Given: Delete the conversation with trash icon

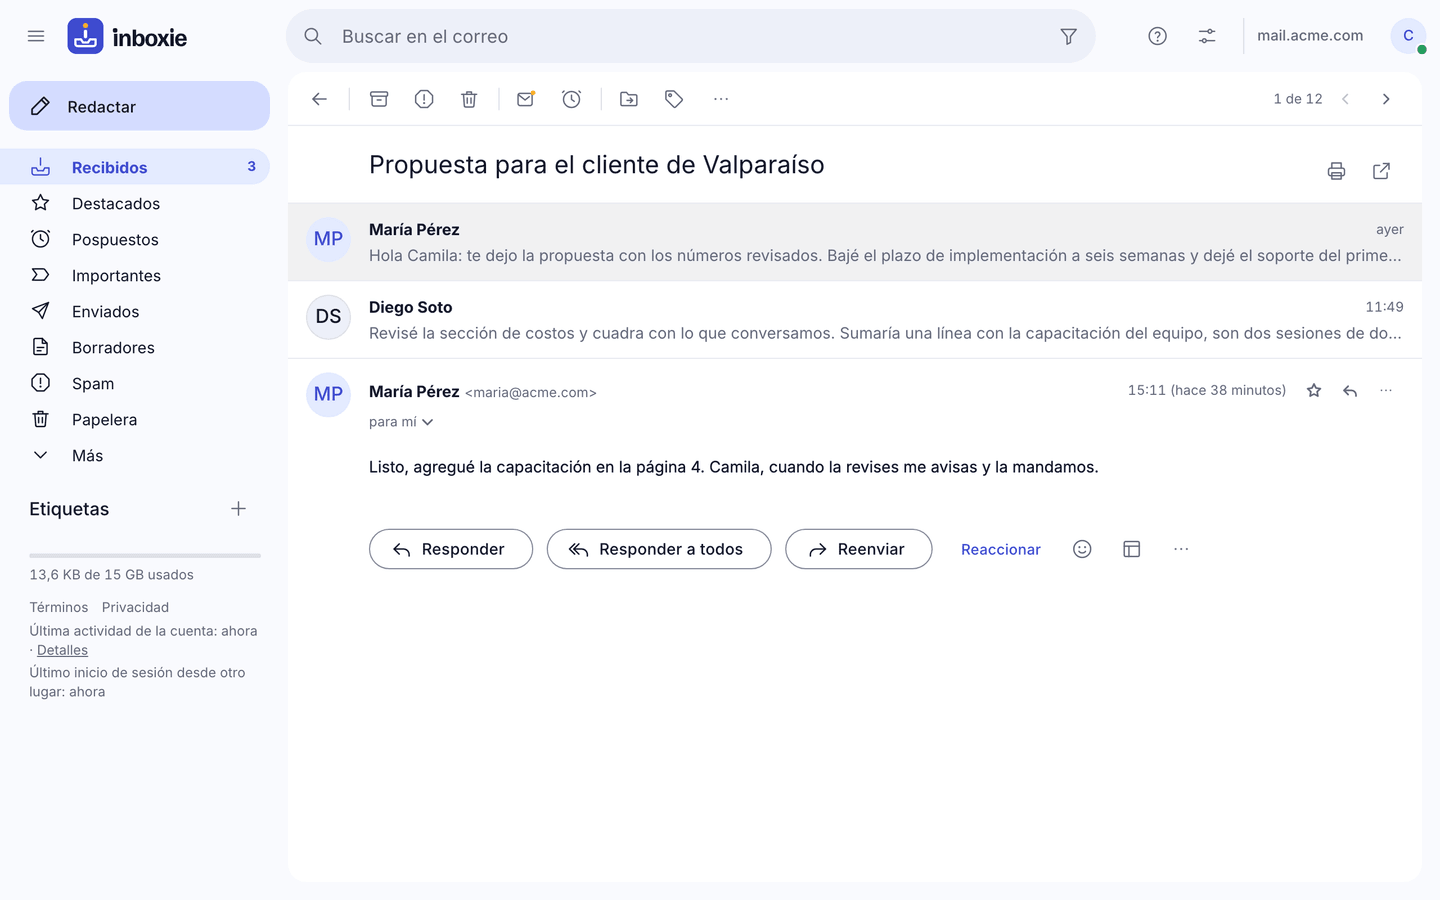Looking at the screenshot, I should [469, 99].
